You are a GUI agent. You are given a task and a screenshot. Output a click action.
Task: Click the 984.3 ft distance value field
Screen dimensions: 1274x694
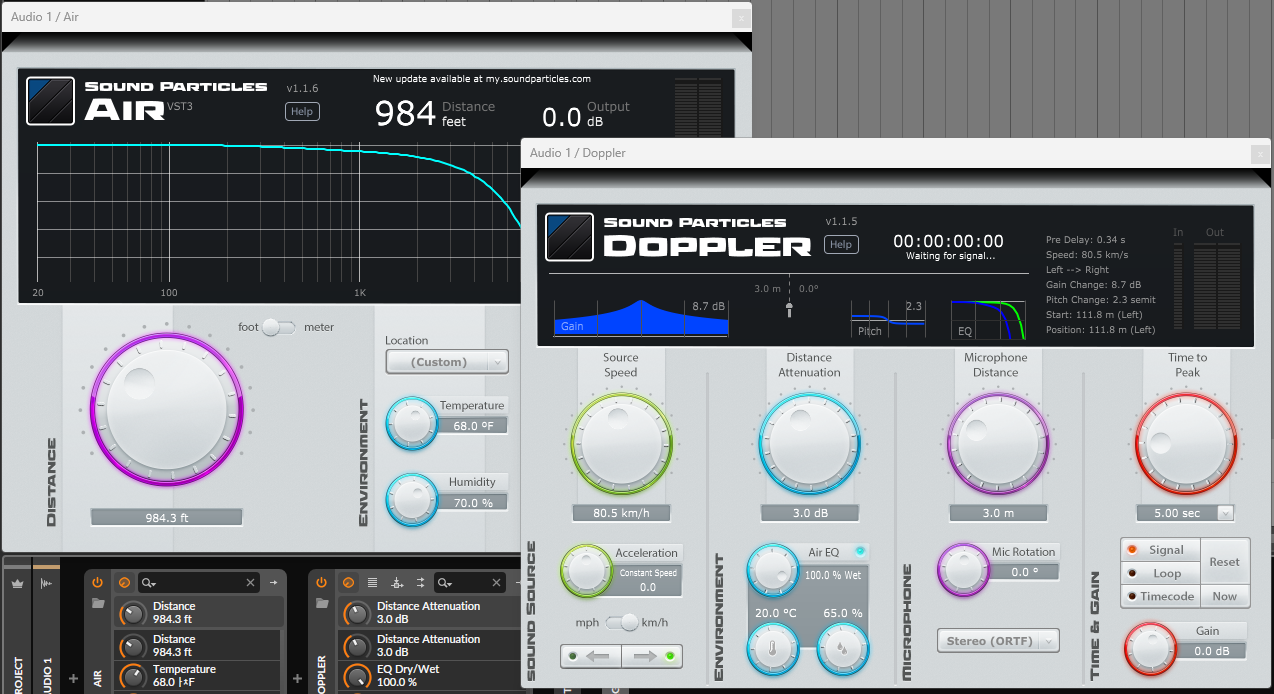167,517
